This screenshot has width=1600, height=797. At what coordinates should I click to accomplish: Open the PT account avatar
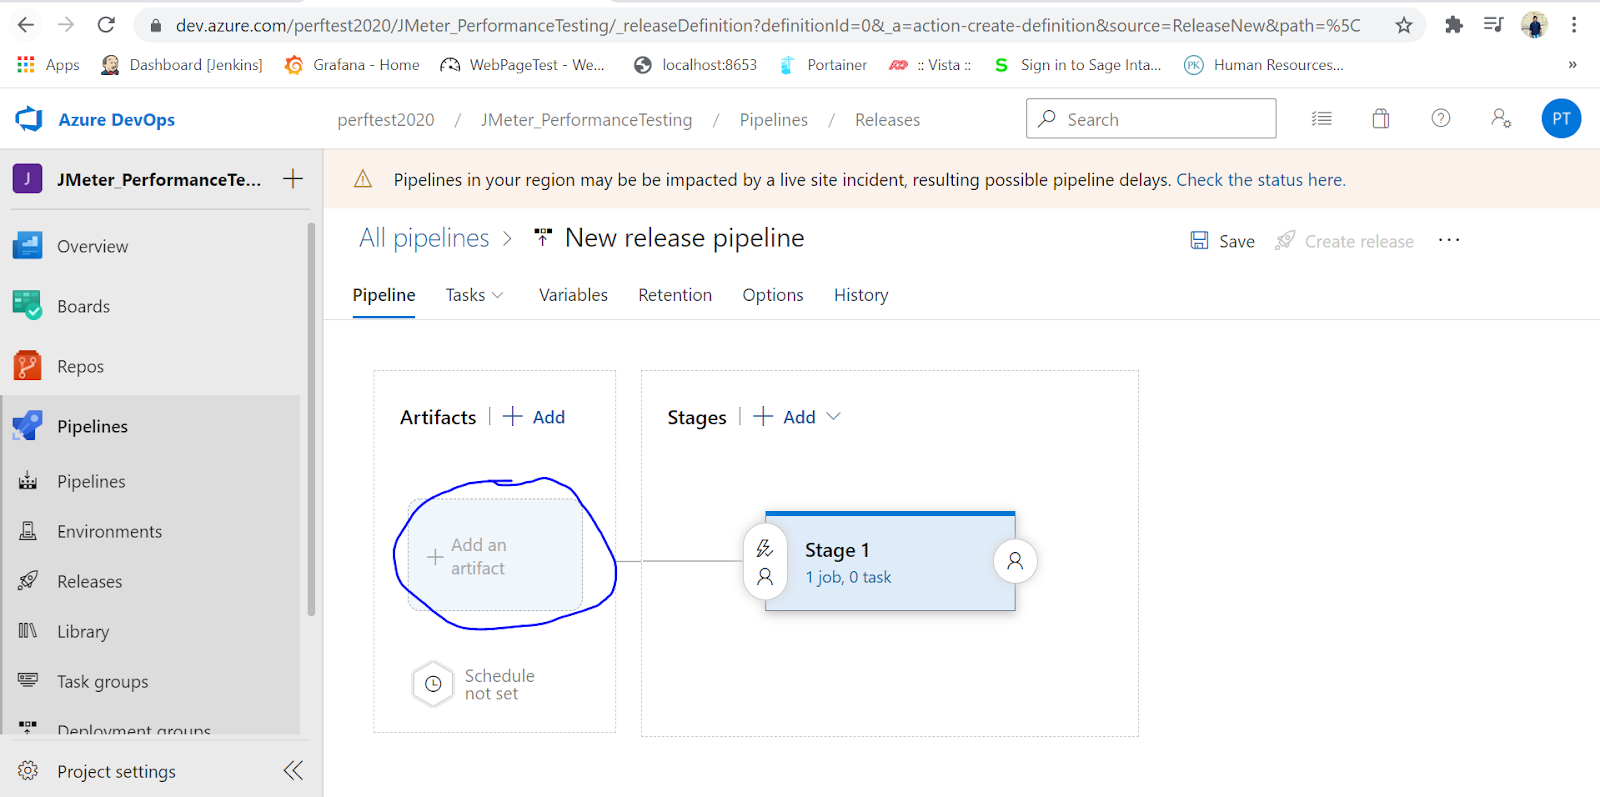point(1561,118)
